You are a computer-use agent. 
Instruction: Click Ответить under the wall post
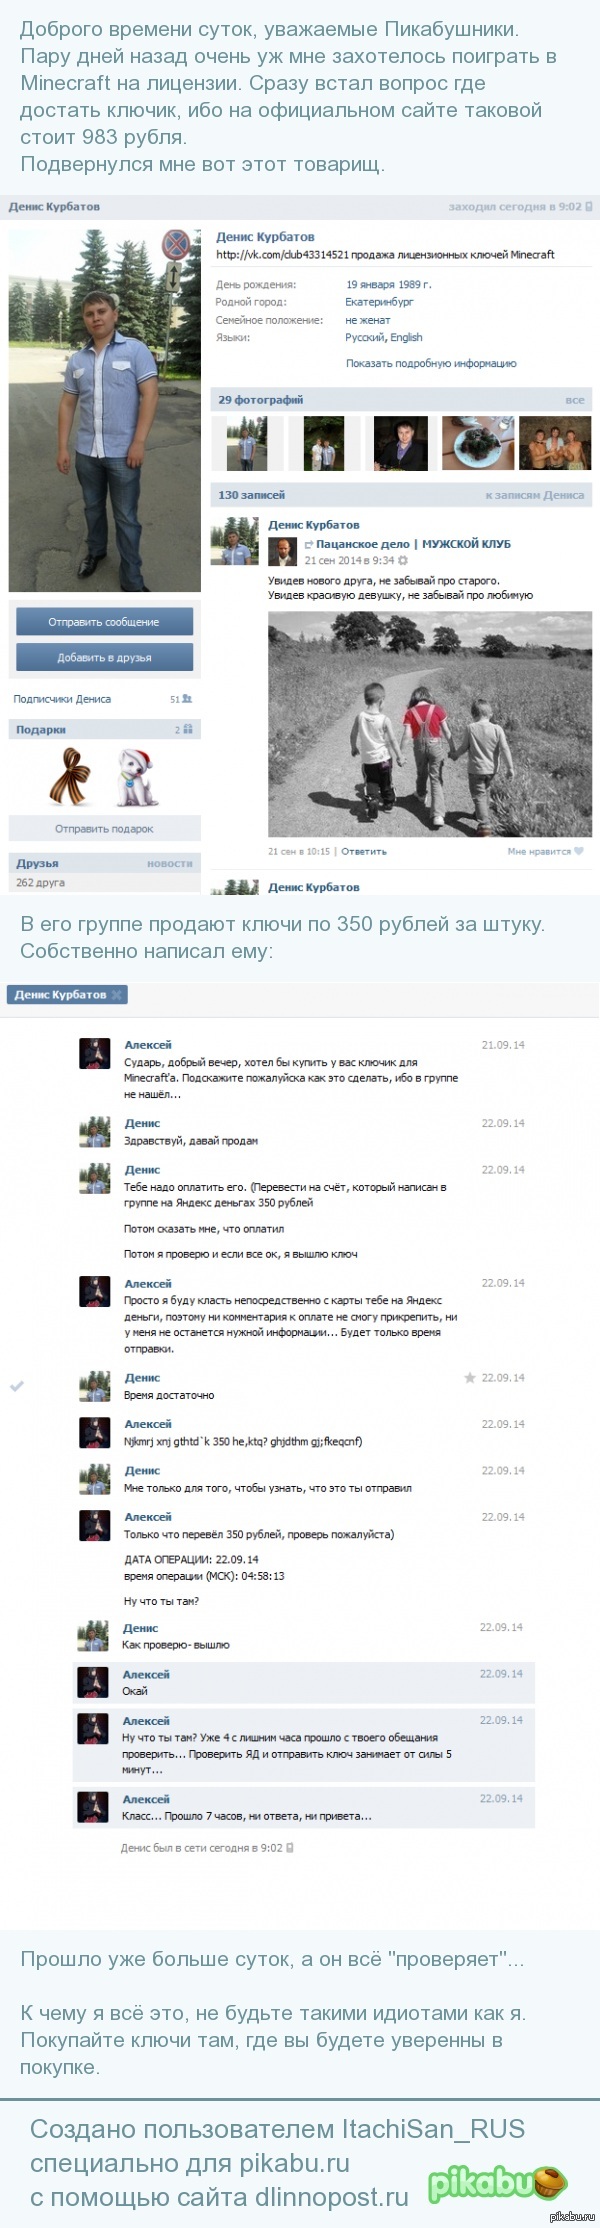click(364, 852)
